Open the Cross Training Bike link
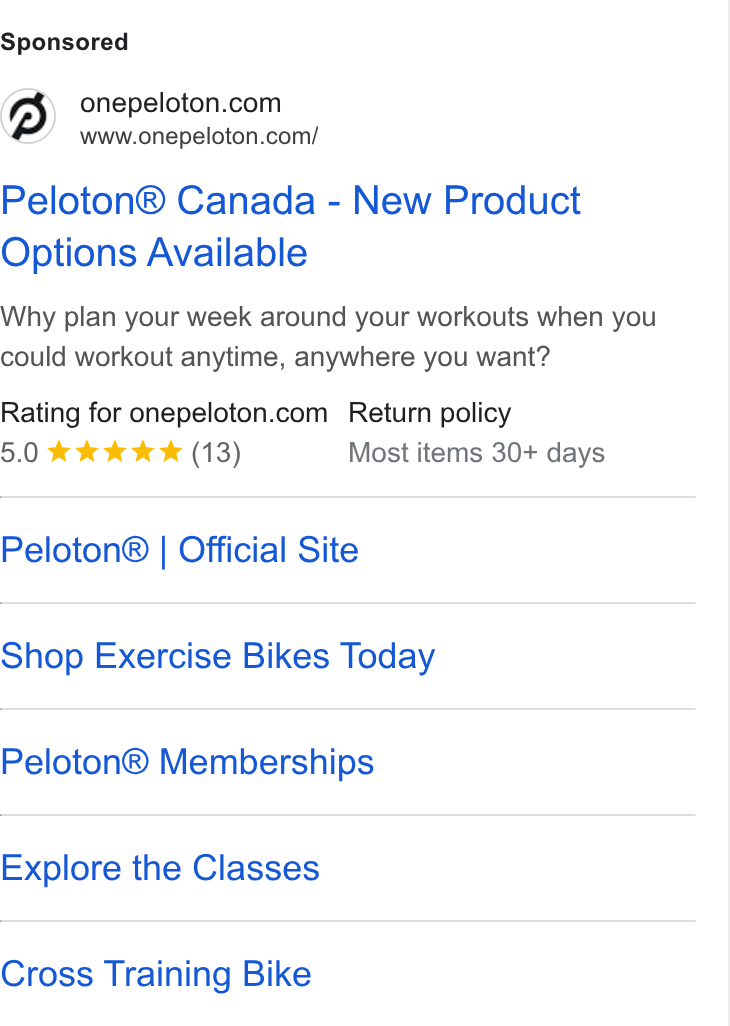Viewport: 730px width, 1026px height. 156,974
